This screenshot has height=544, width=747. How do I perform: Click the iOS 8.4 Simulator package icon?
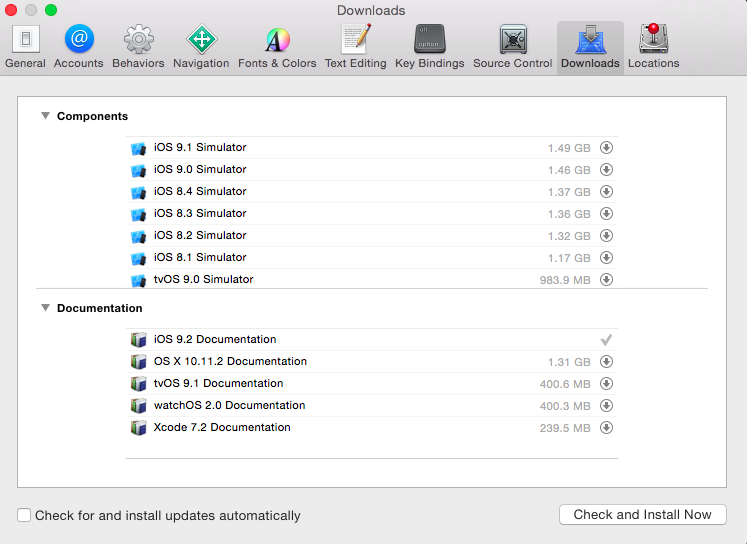[x=138, y=192]
